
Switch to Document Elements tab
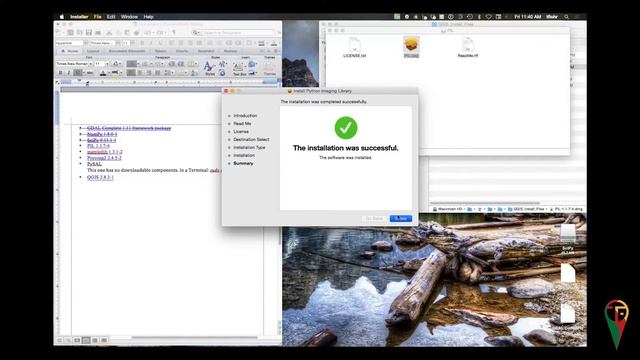pyautogui.click(x=127, y=51)
